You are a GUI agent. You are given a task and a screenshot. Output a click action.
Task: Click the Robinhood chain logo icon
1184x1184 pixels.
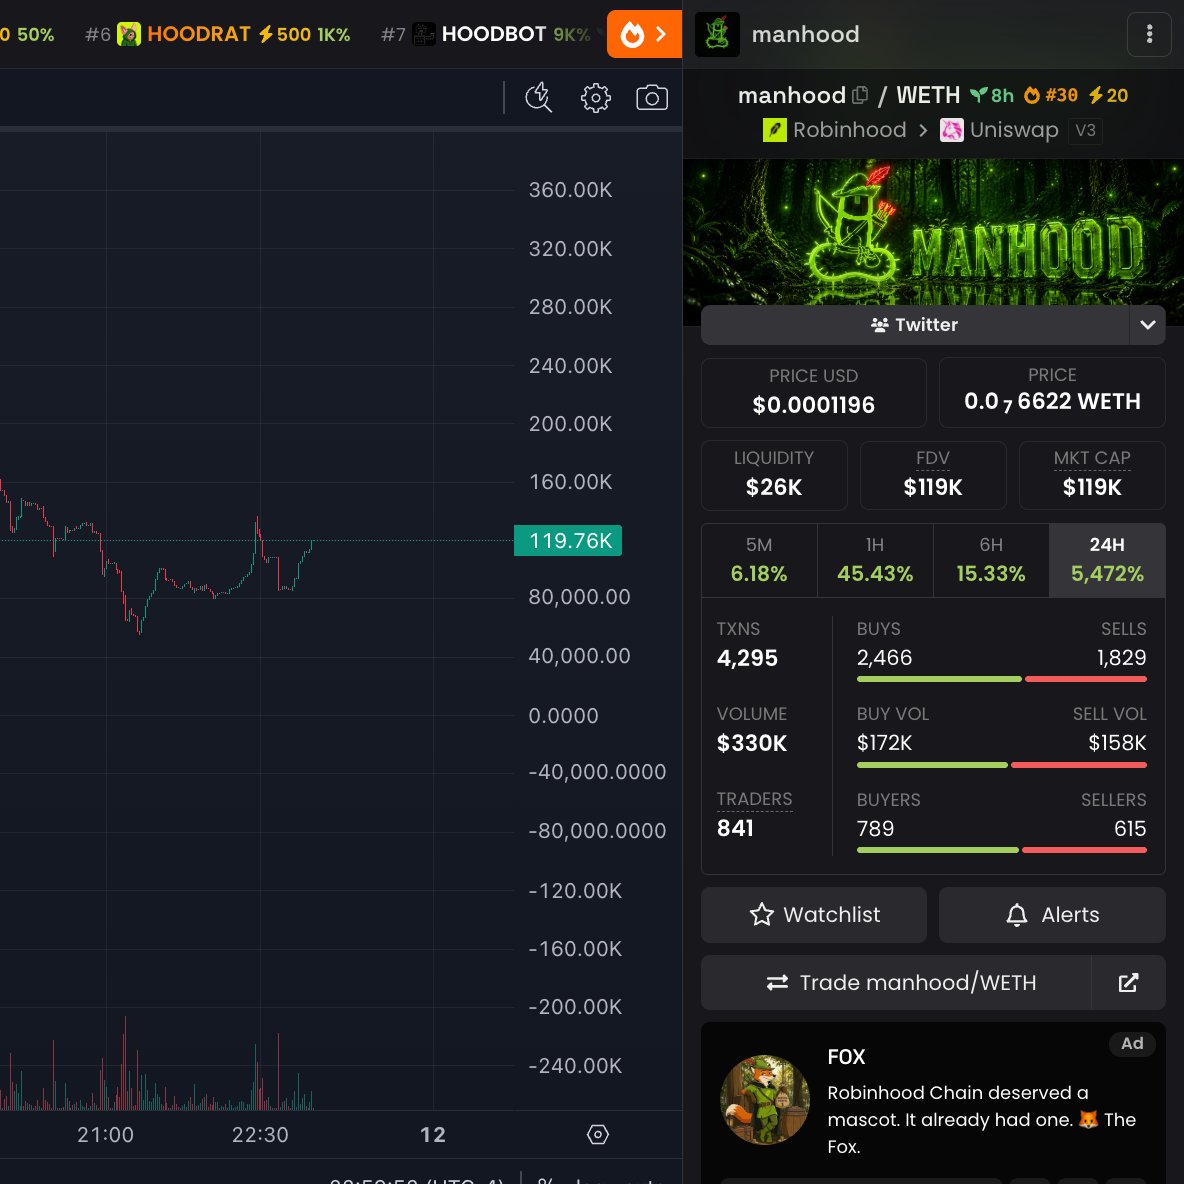point(774,130)
